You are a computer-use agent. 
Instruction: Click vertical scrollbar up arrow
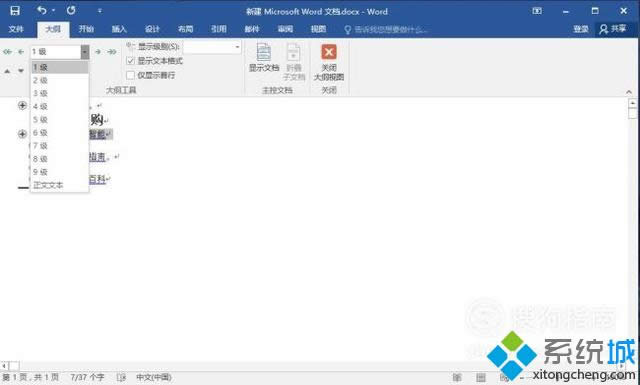pos(632,103)
